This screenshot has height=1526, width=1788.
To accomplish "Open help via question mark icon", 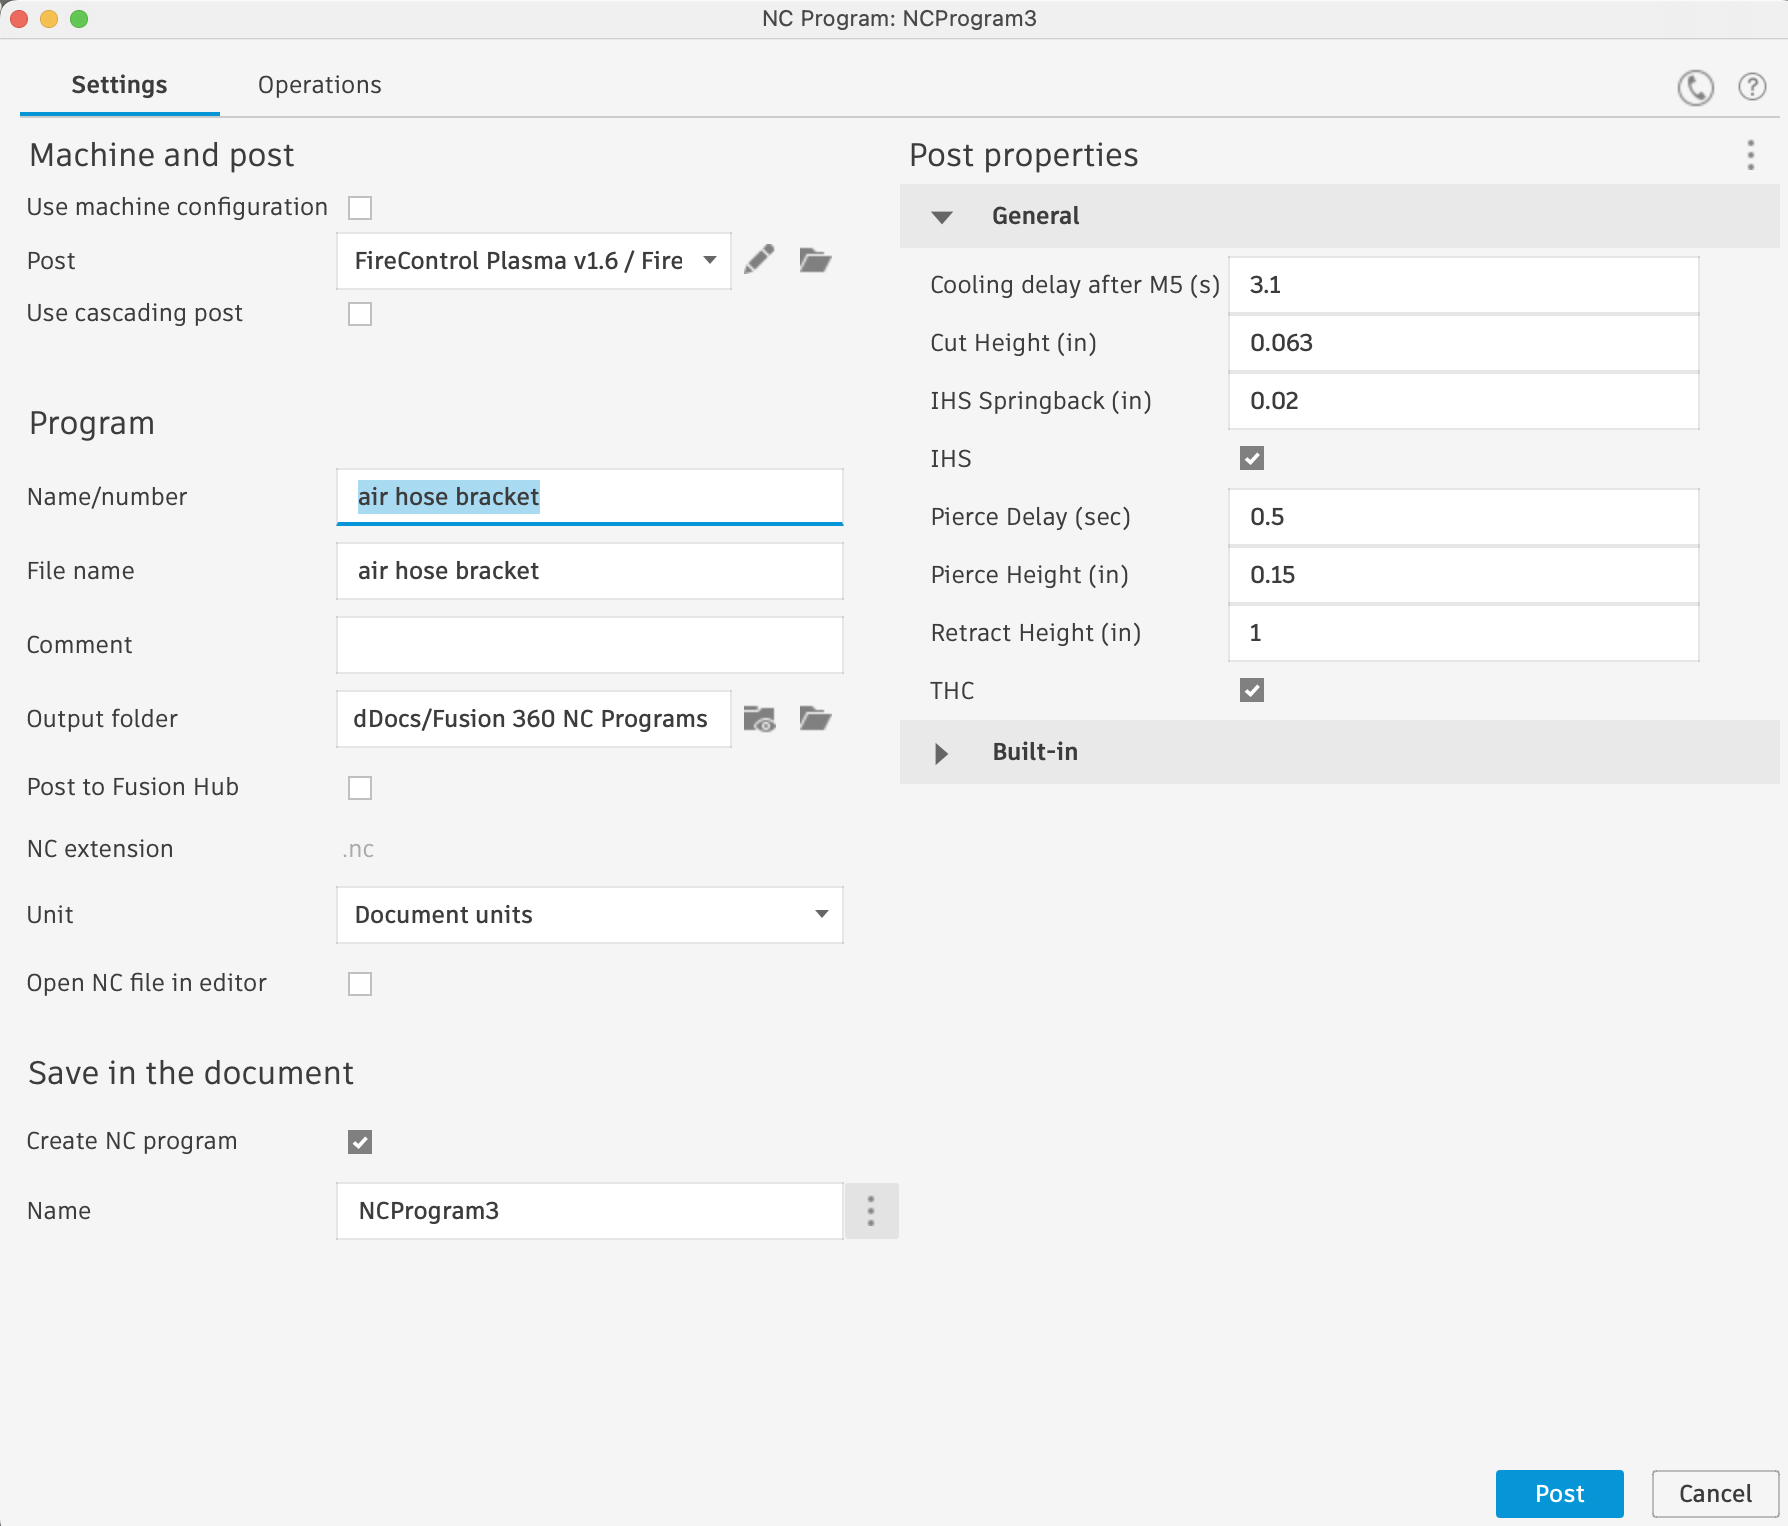I will click(x=1752, y=88).
